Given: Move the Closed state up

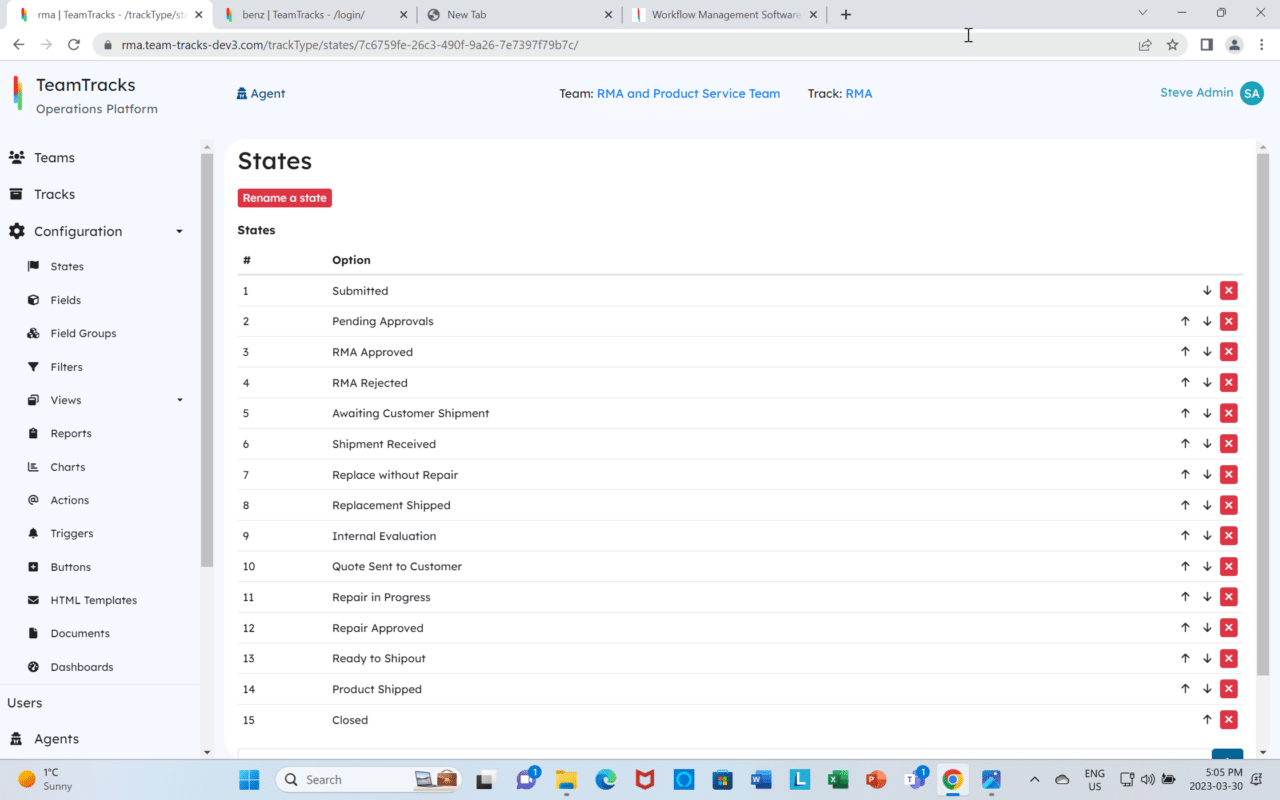Looking at the screenshot, I should pyautogui.click(x=1207, y=720).
